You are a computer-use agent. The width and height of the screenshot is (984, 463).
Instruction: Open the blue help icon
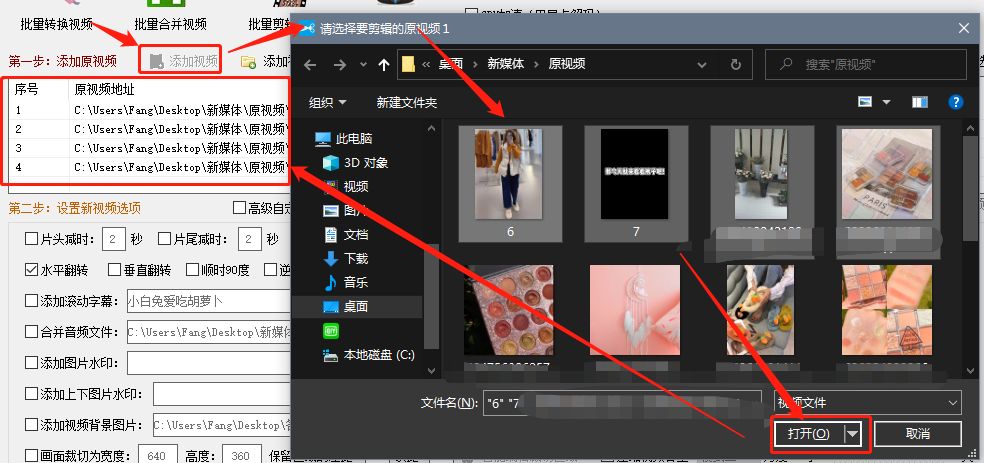956,102
